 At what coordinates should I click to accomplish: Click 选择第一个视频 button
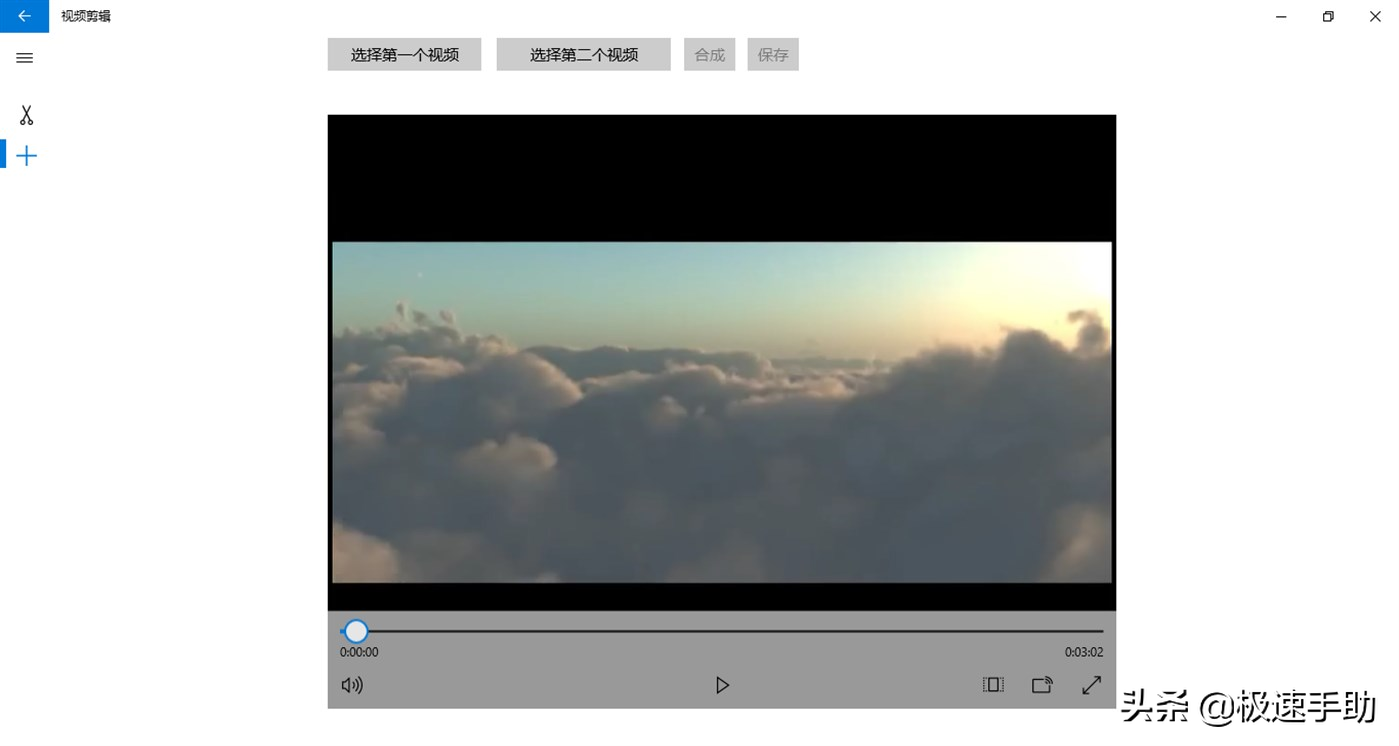coord(404,55)
